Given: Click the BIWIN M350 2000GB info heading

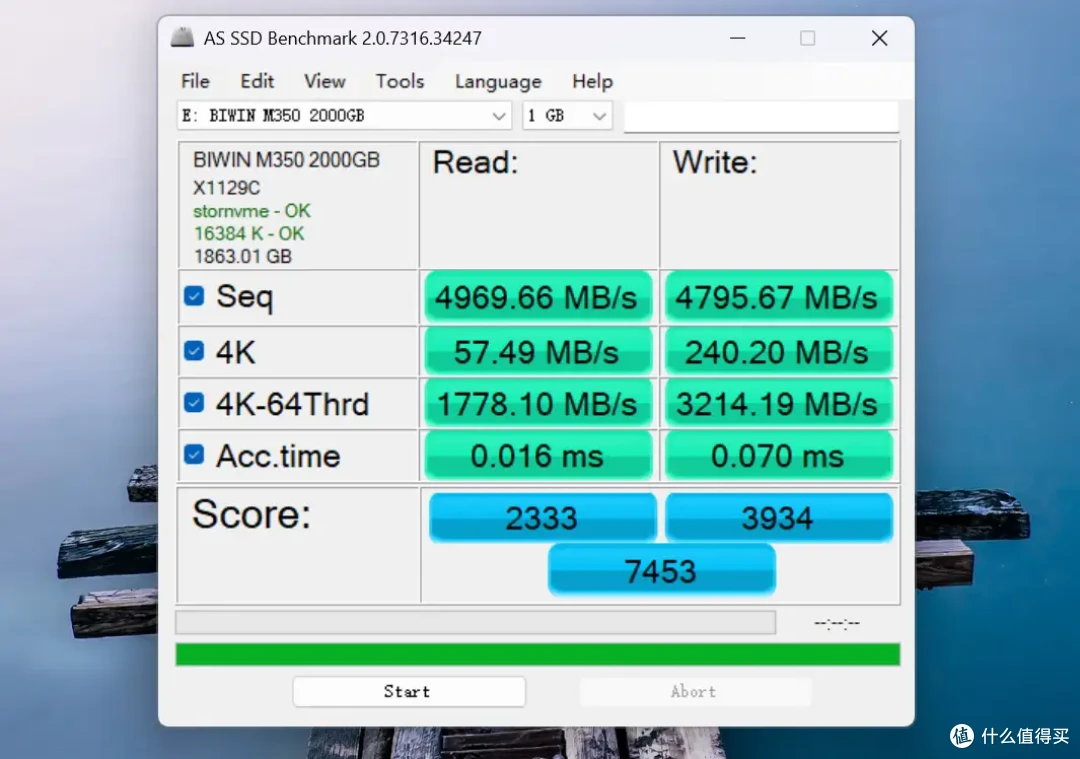Looking at the screenshot, I should [x=287, y=160].
